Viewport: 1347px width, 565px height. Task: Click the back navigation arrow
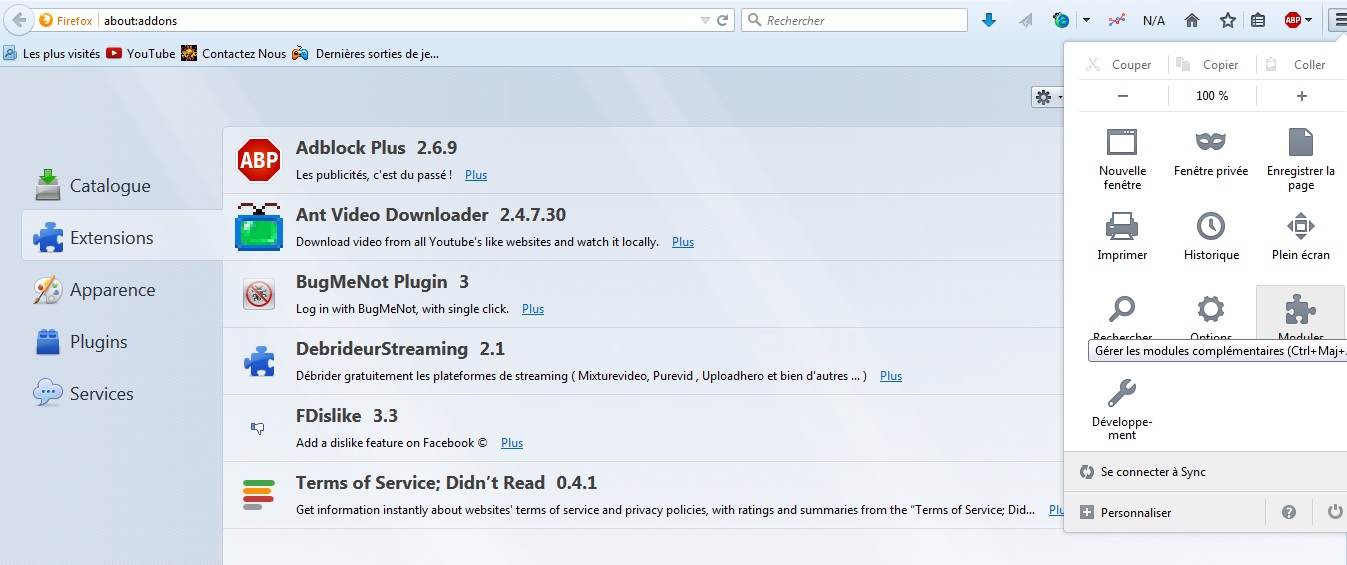click(18, 20)
